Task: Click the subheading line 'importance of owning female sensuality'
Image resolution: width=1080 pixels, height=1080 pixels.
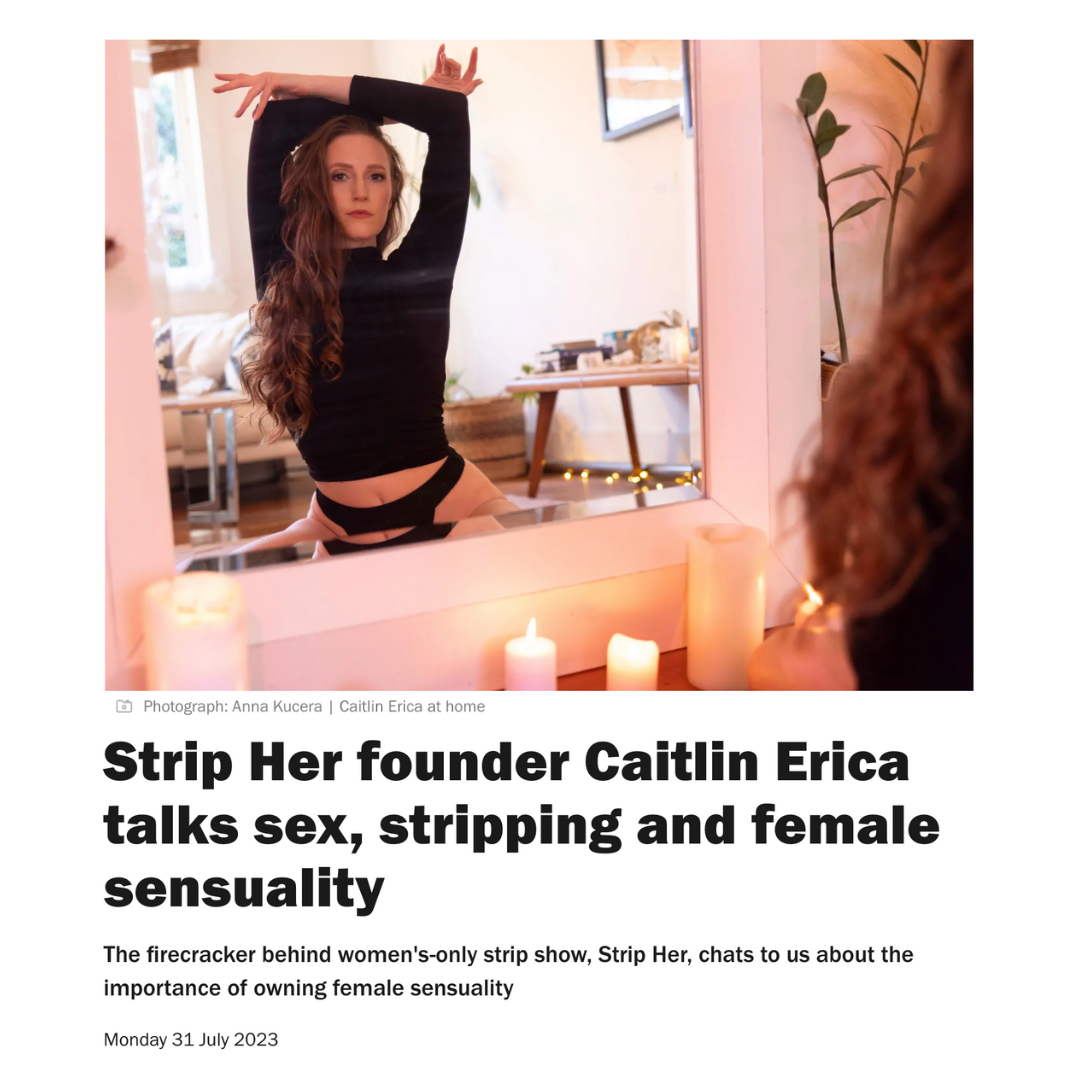Action: (309, 988)
